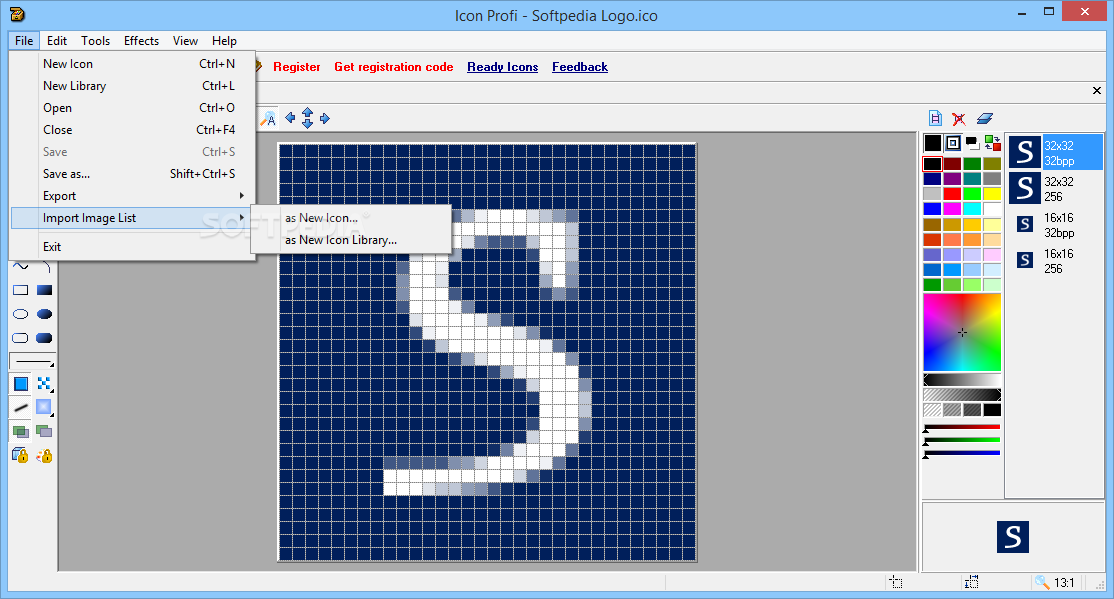Select the 16x16 32bpp image format
This screenshot has height=599, width=1114.
[x=1056, y=225]
